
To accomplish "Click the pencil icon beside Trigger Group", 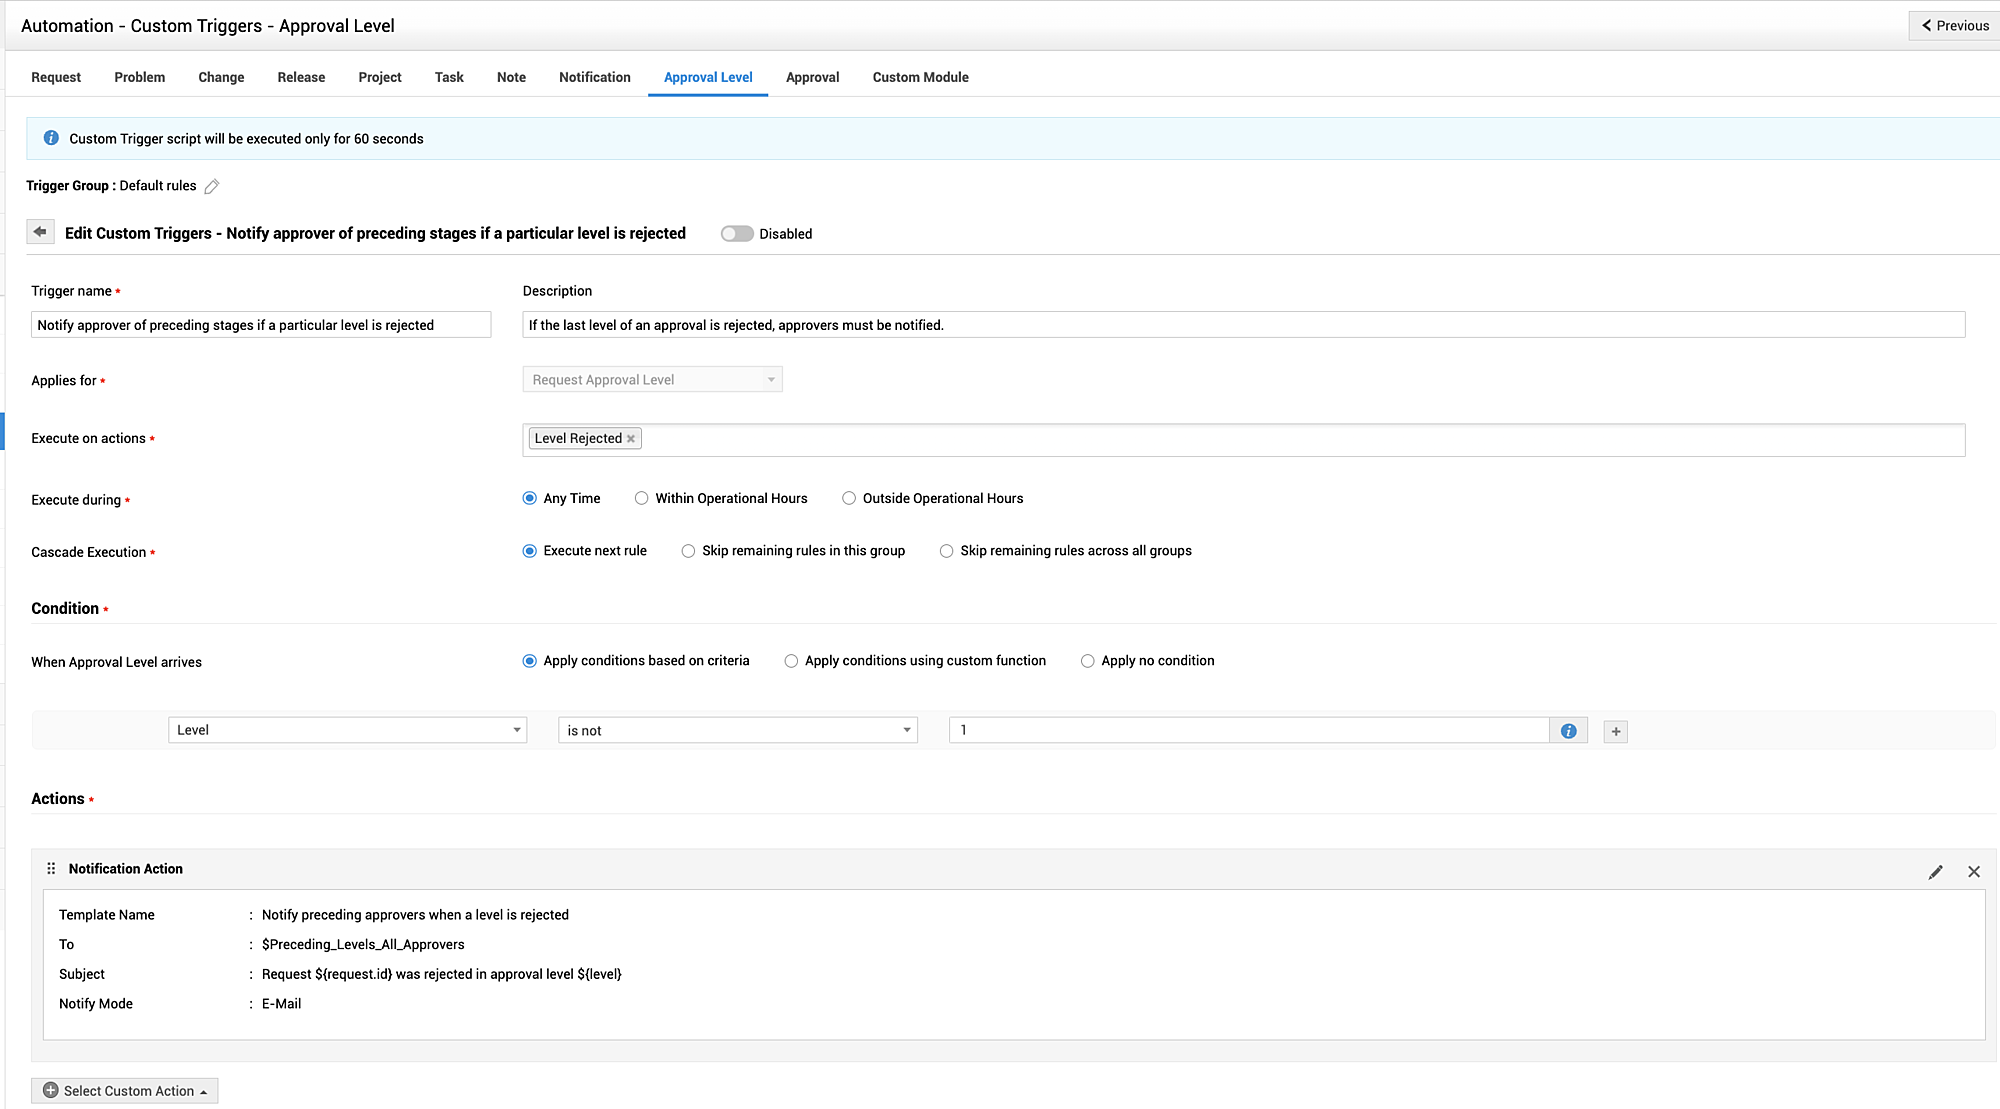I will click(212, 186).
